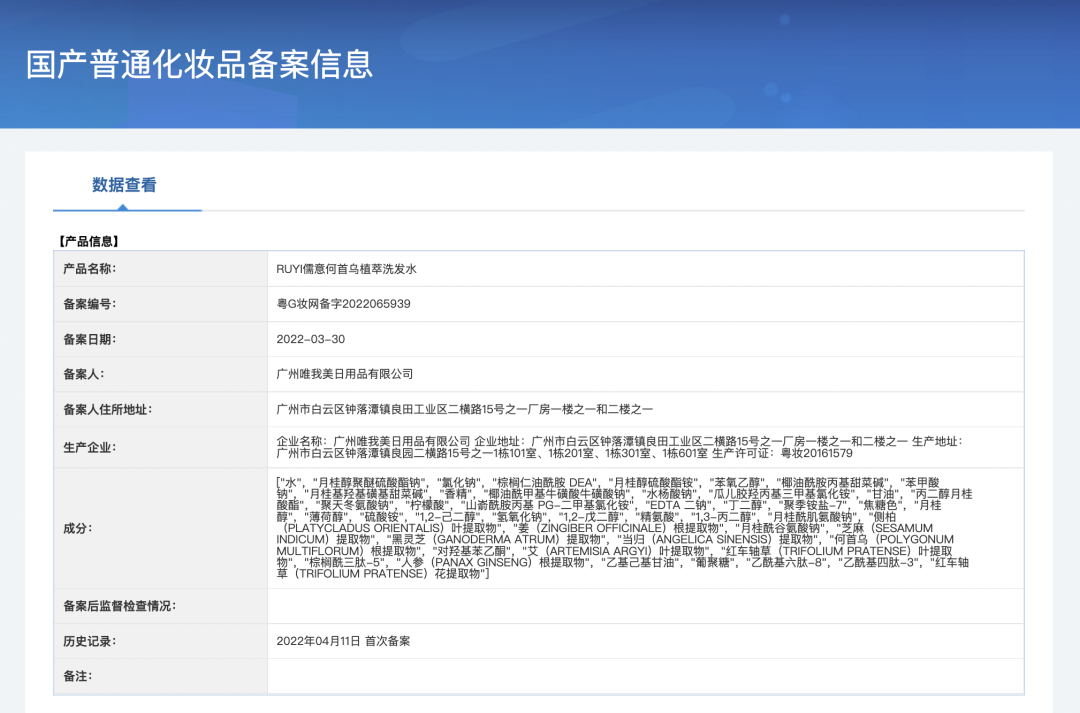
Task: Click the 产品名称 row label
Action: click(90, 269)
